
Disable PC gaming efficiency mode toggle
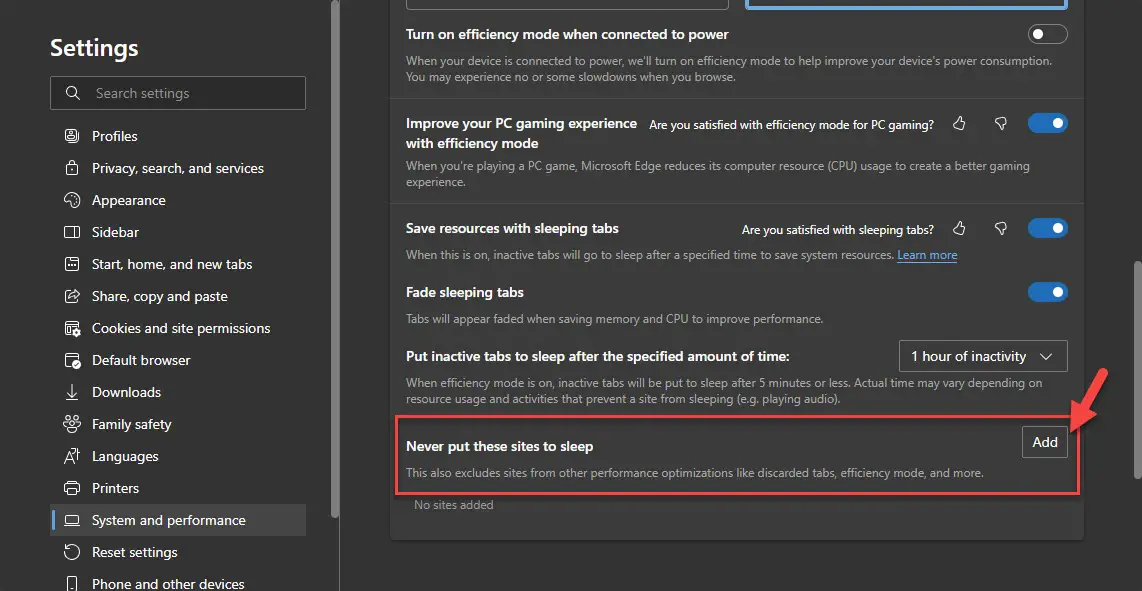tap(1047, 123)
